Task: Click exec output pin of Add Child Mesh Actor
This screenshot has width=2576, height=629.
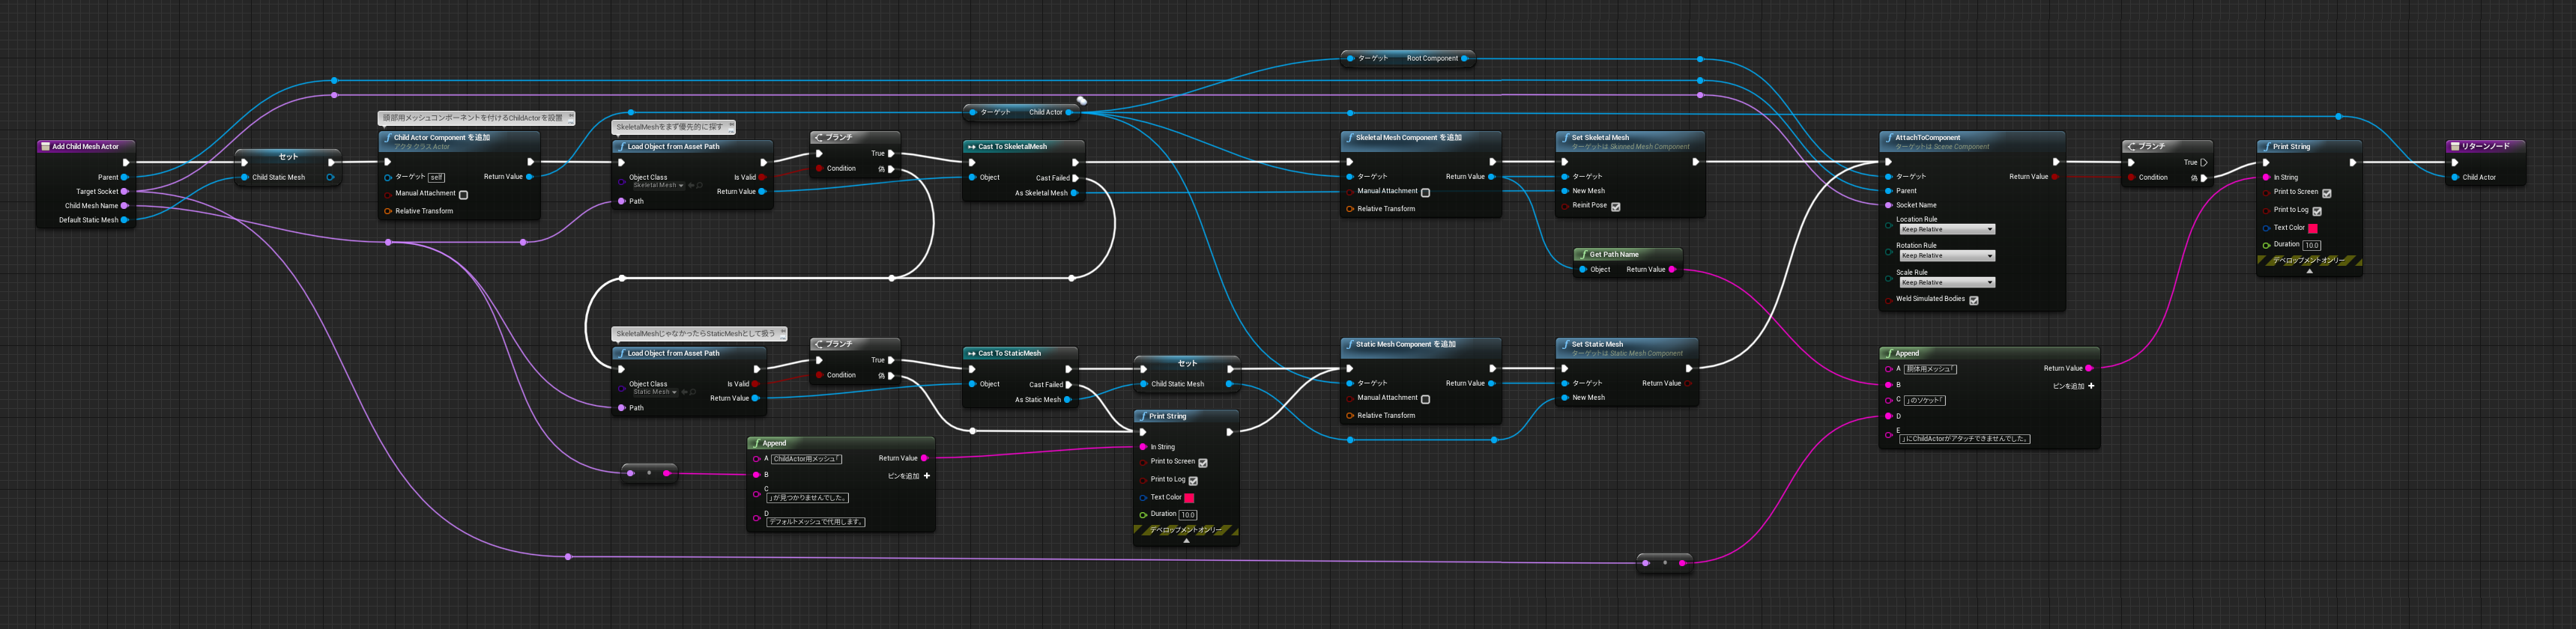Action: pos(126,162)
